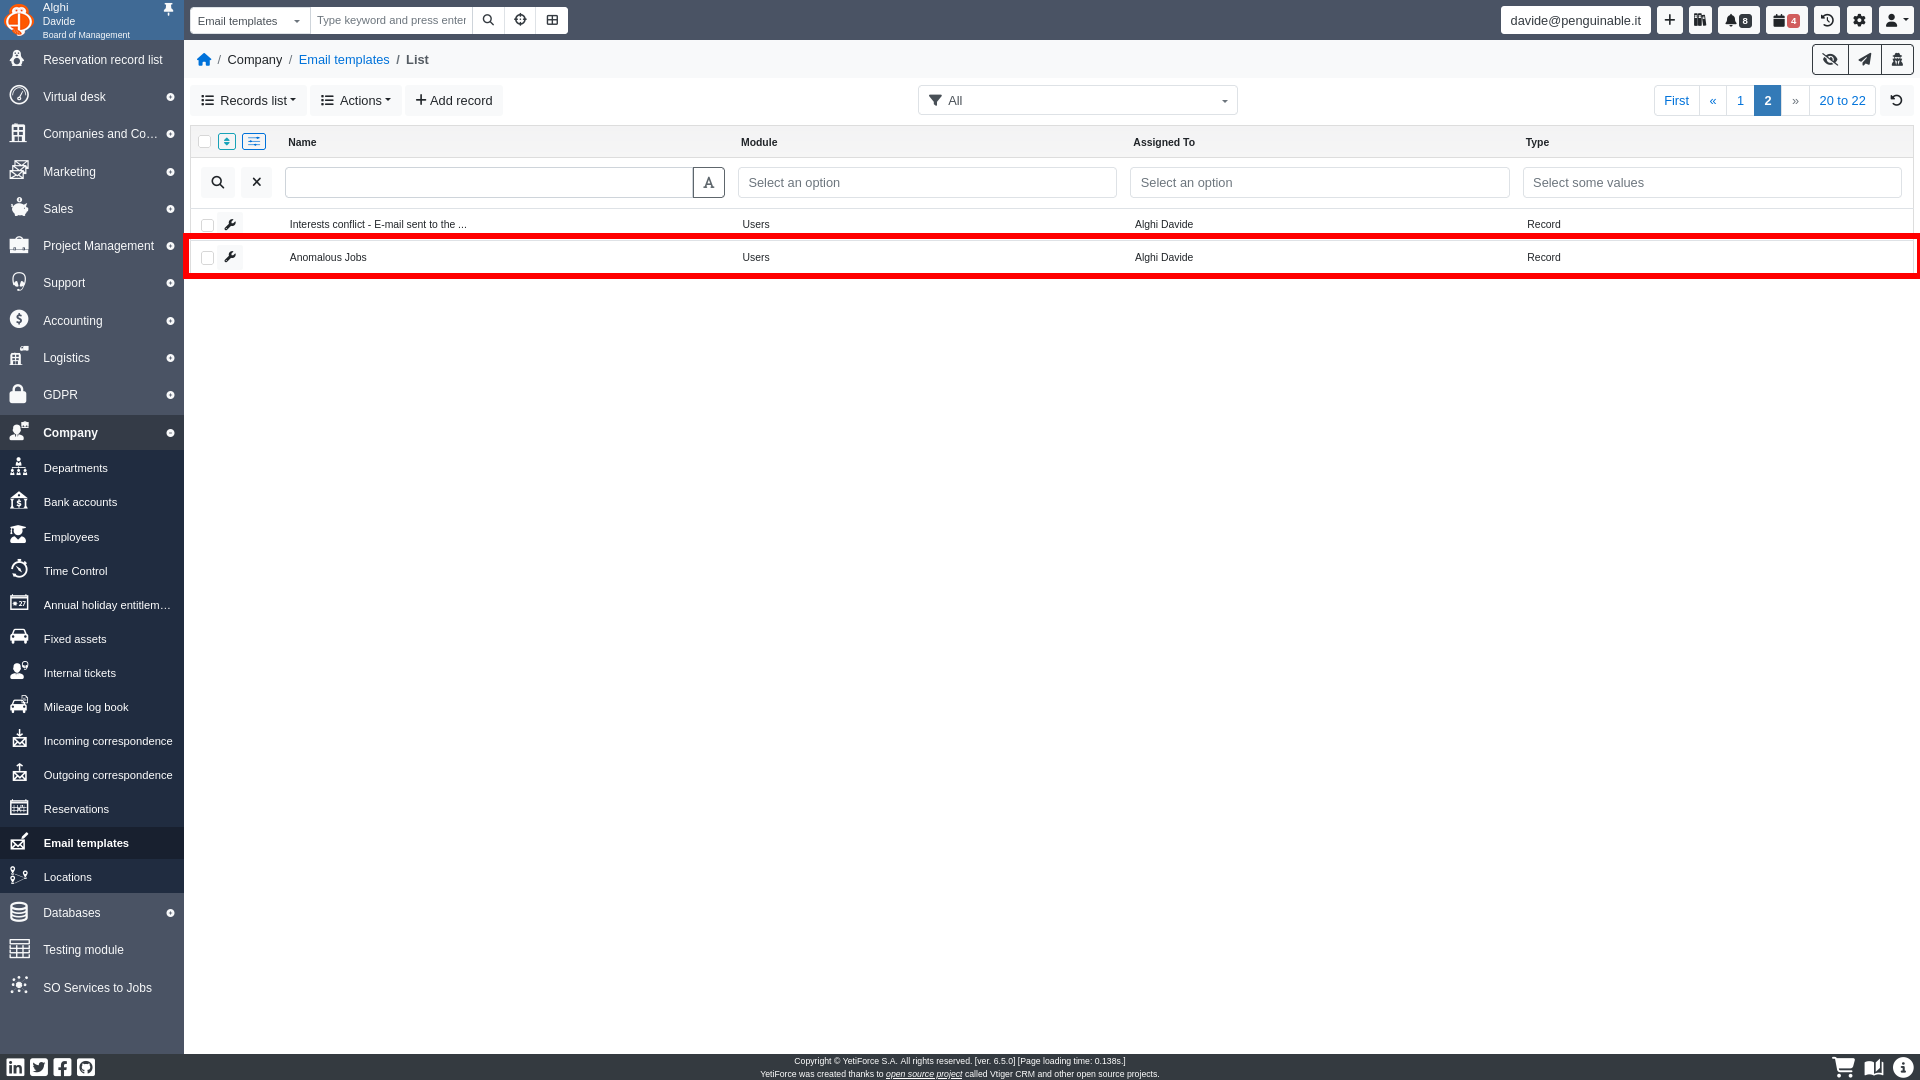Click the plus quick-create icon in header
The image size is (1920, 1080).
pos(1669,20)
